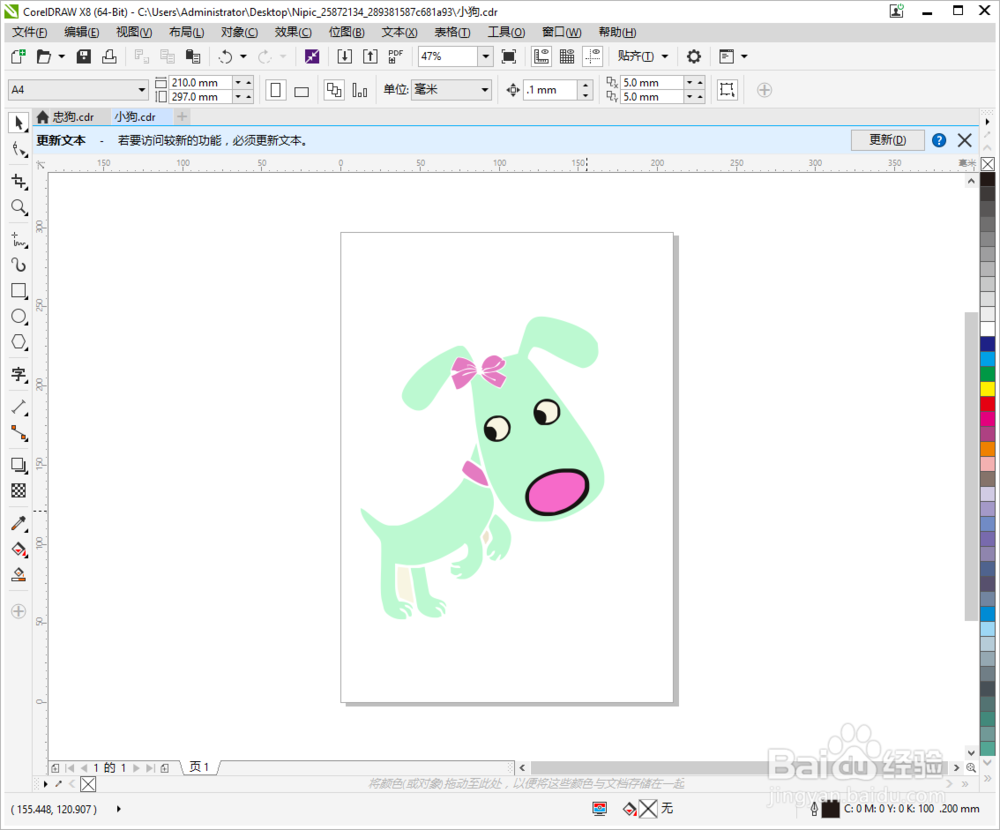Select the Pick tool

coord(19,122)
